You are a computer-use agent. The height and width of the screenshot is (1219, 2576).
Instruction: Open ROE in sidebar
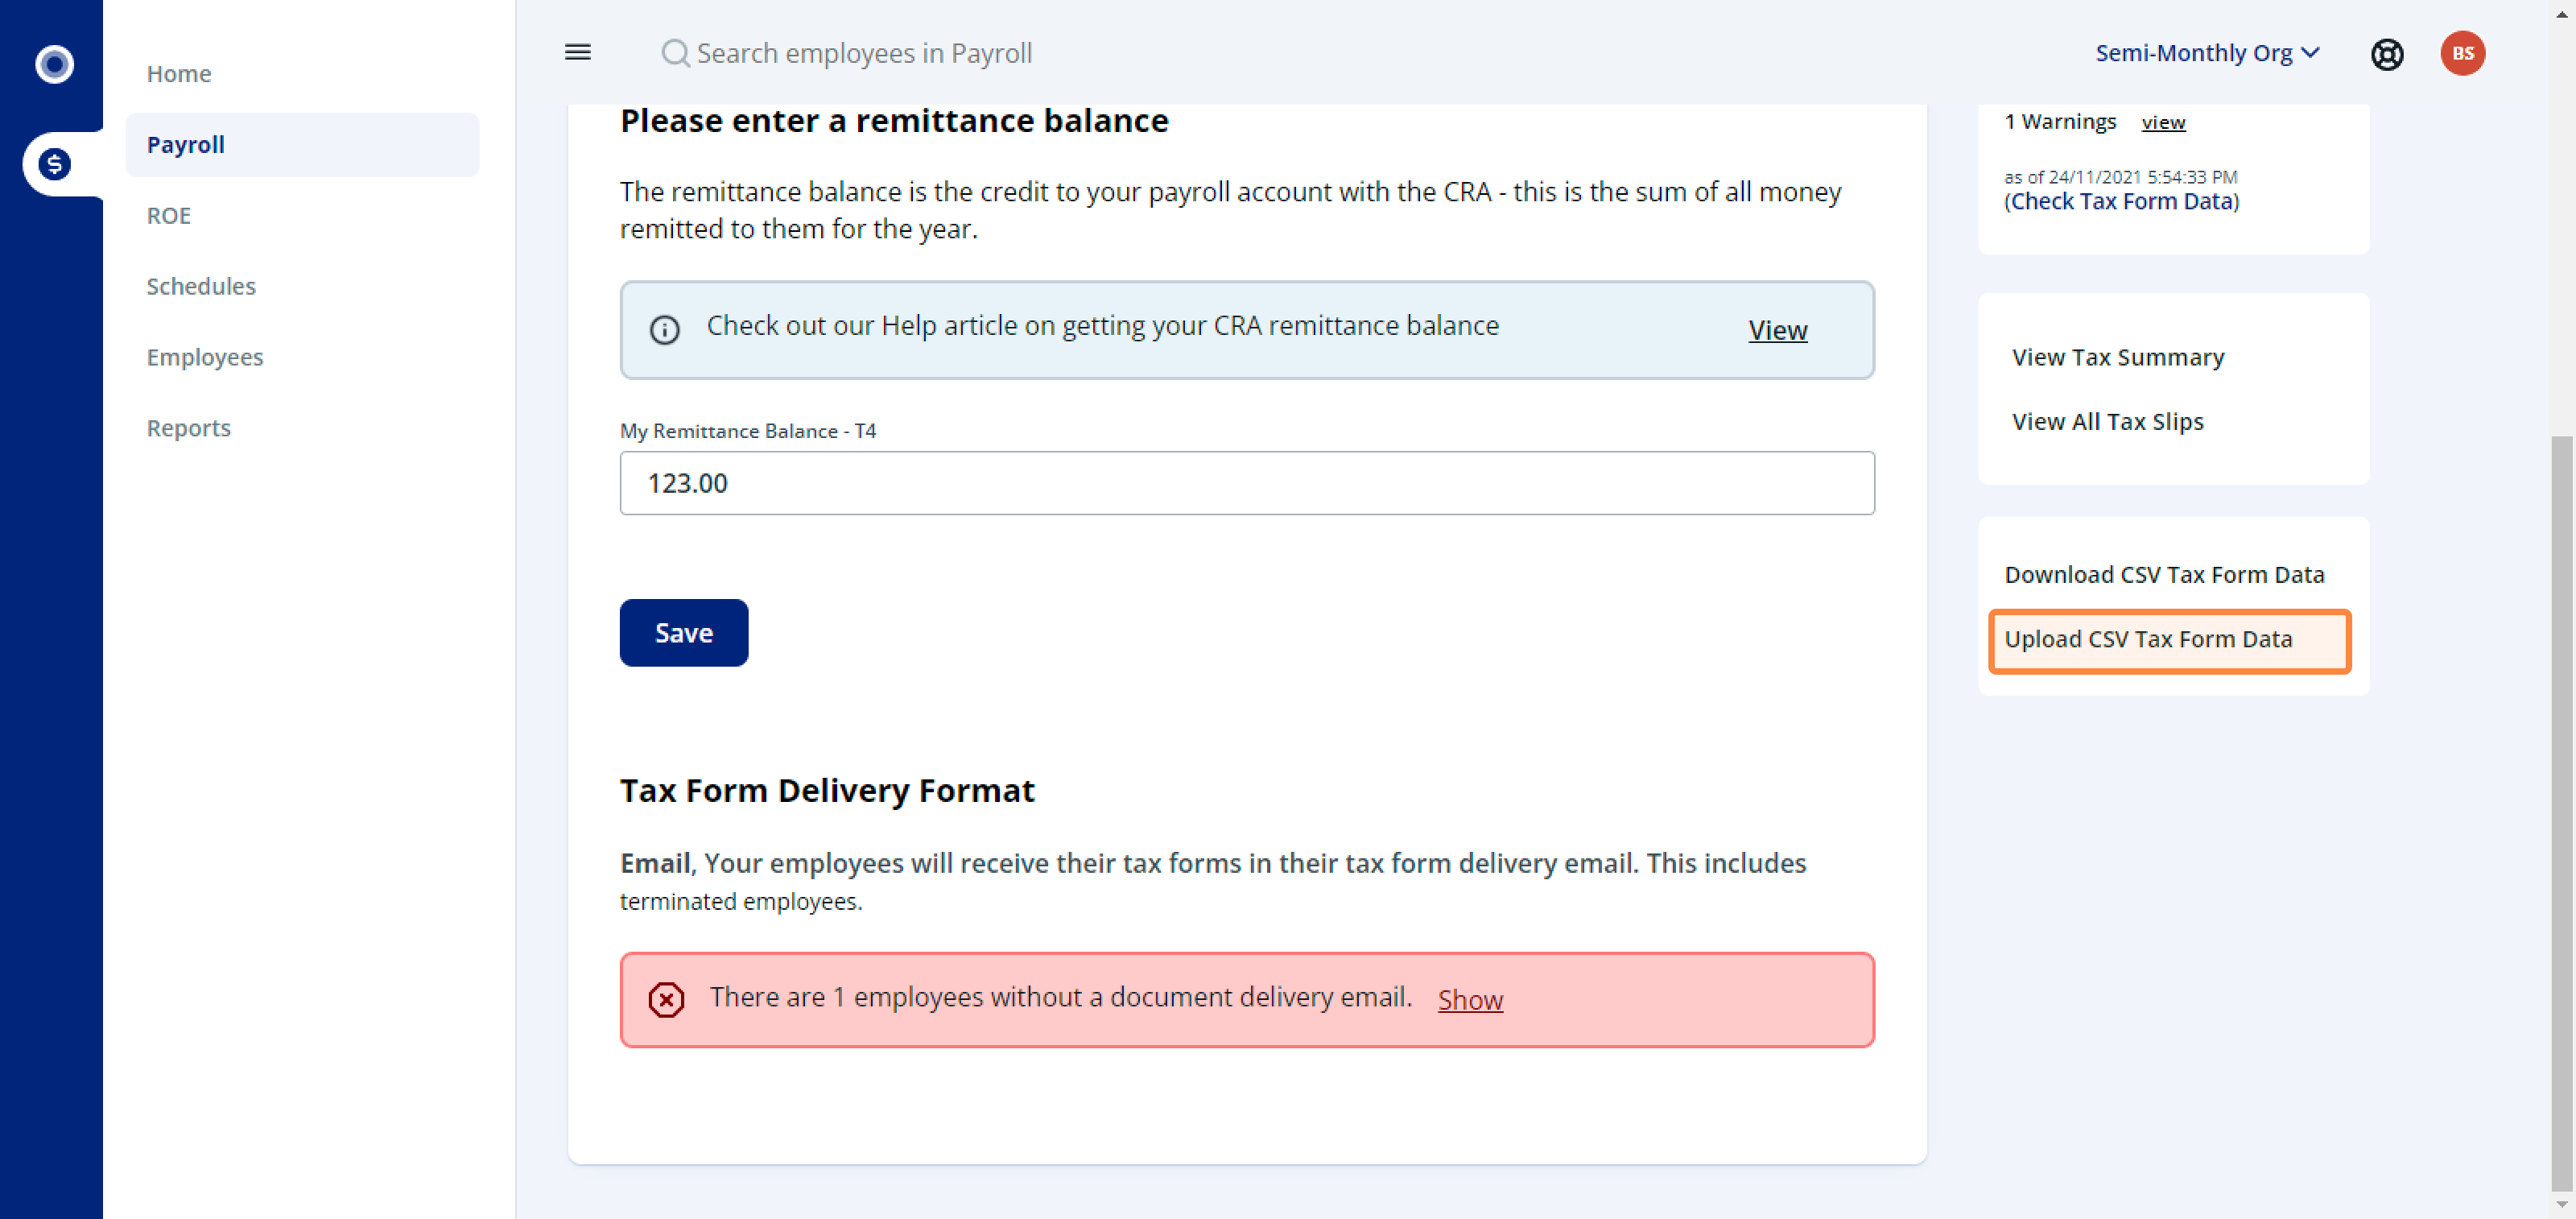pos(169,215)
